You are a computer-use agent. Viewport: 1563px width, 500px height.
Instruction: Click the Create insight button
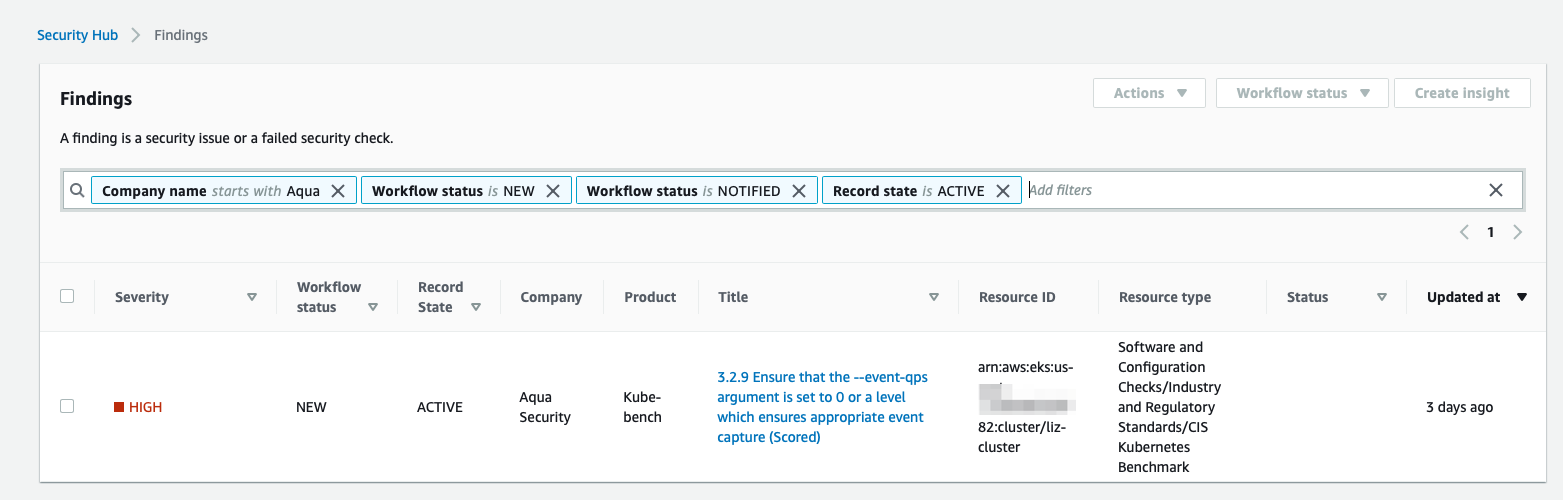(x=1462, y=93)
